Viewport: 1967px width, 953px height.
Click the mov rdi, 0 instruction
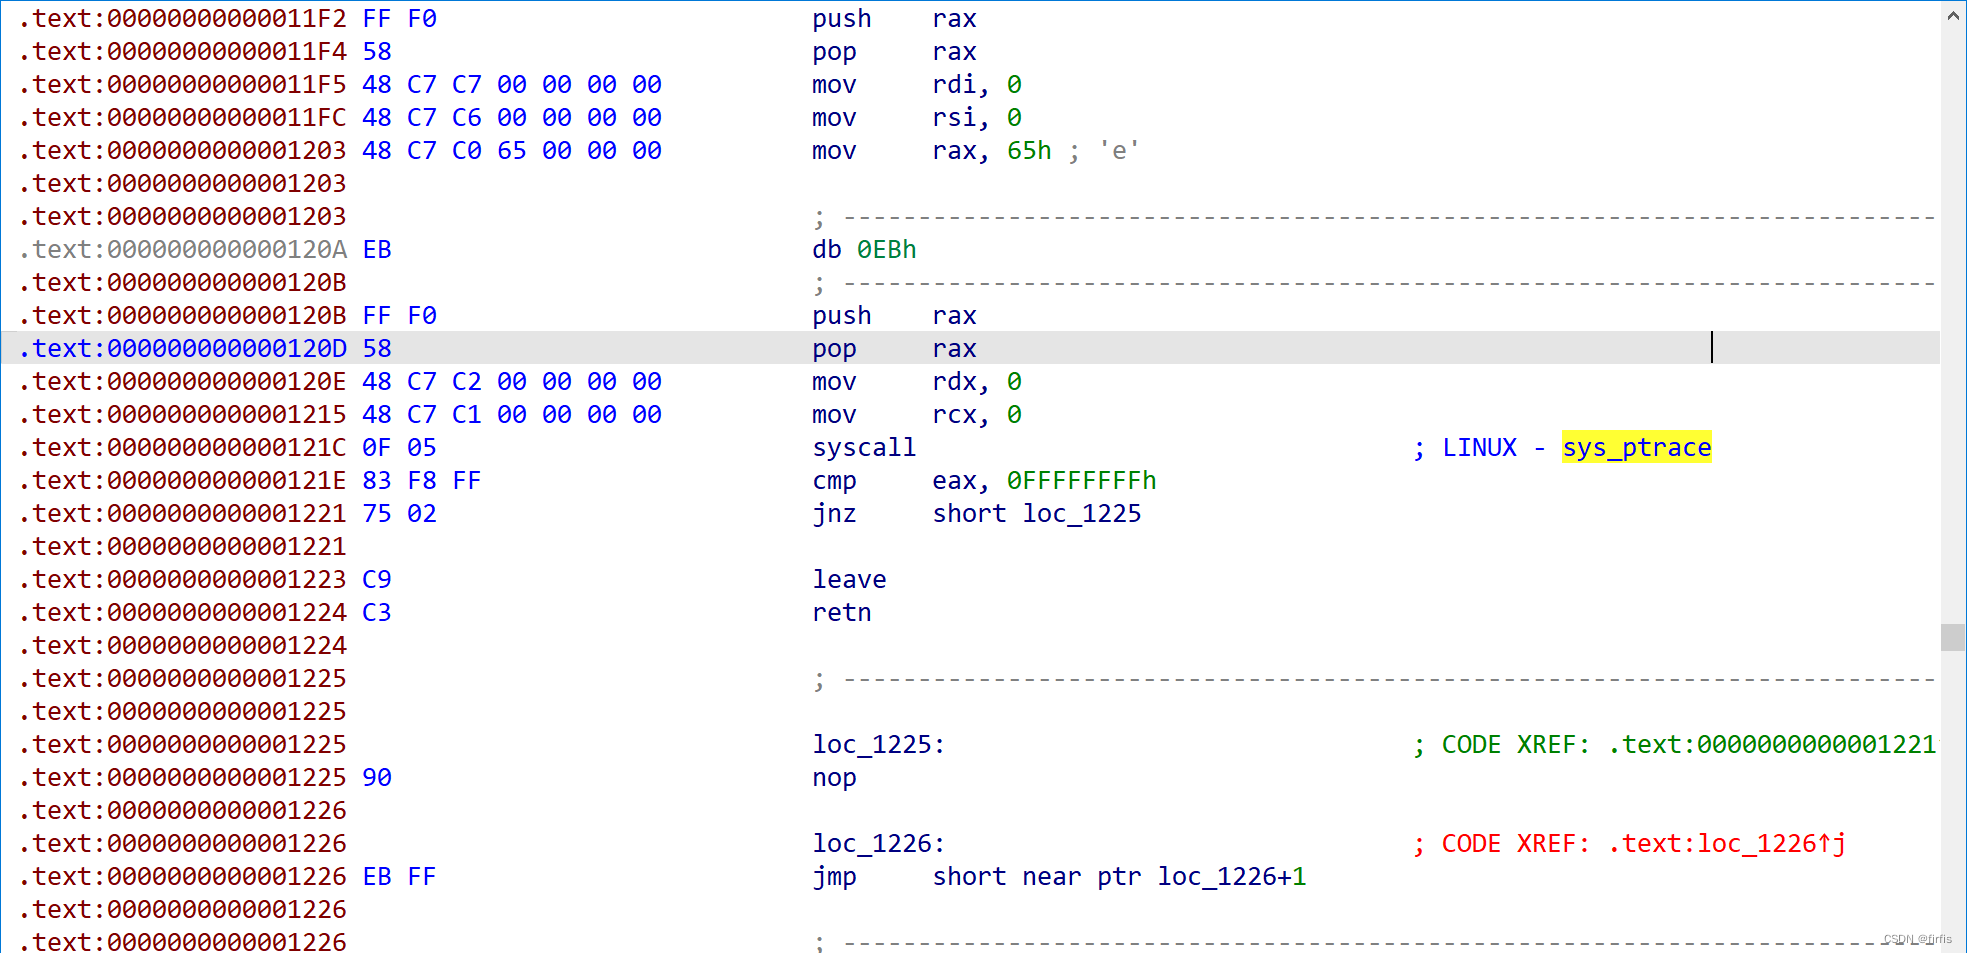917,85
